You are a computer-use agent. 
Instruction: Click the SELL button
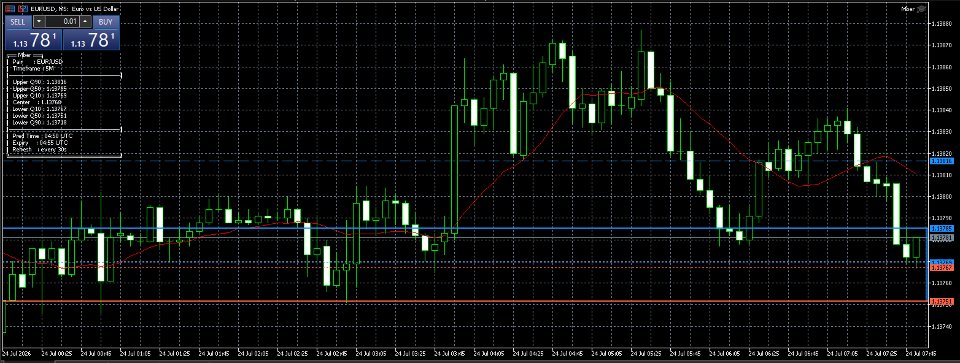[x=18, y=21]
